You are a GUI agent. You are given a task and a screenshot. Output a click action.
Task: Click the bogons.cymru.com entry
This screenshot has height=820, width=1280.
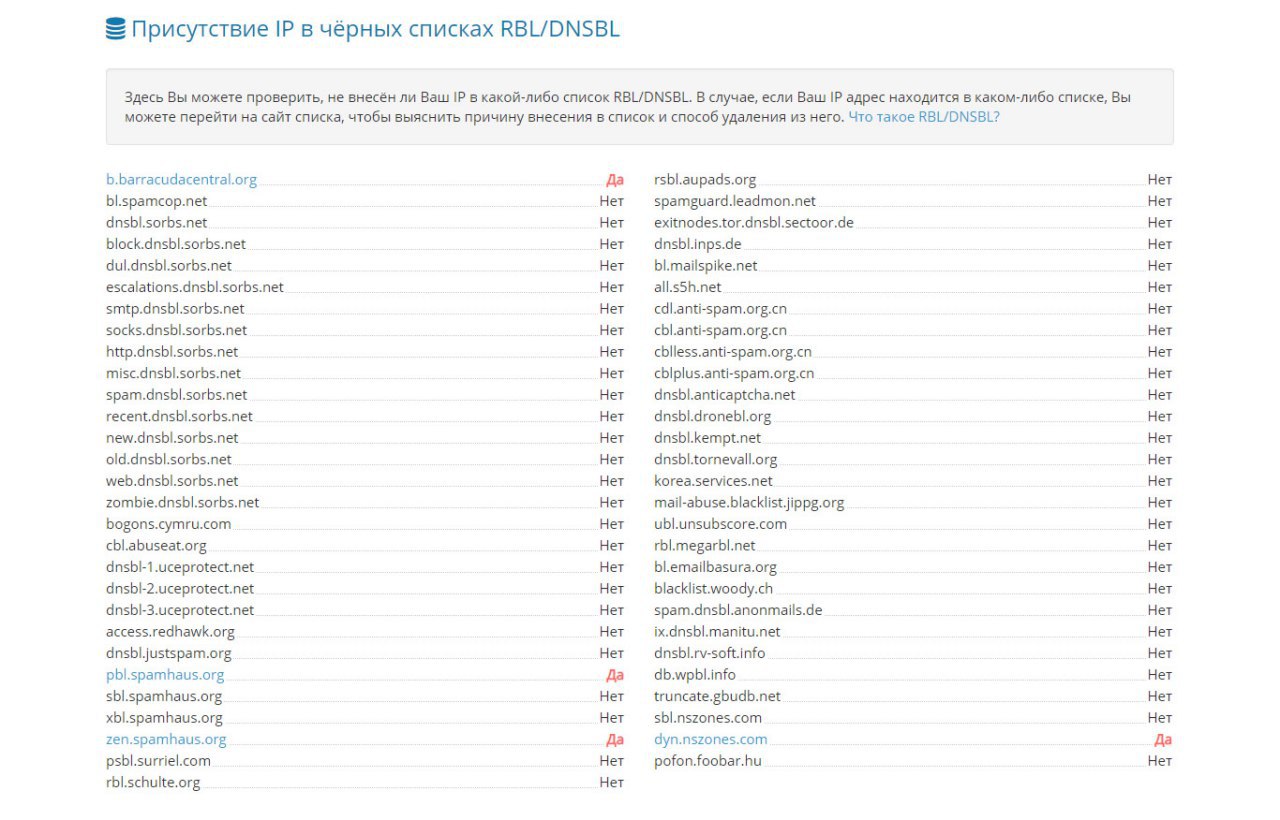pos(168,523)
